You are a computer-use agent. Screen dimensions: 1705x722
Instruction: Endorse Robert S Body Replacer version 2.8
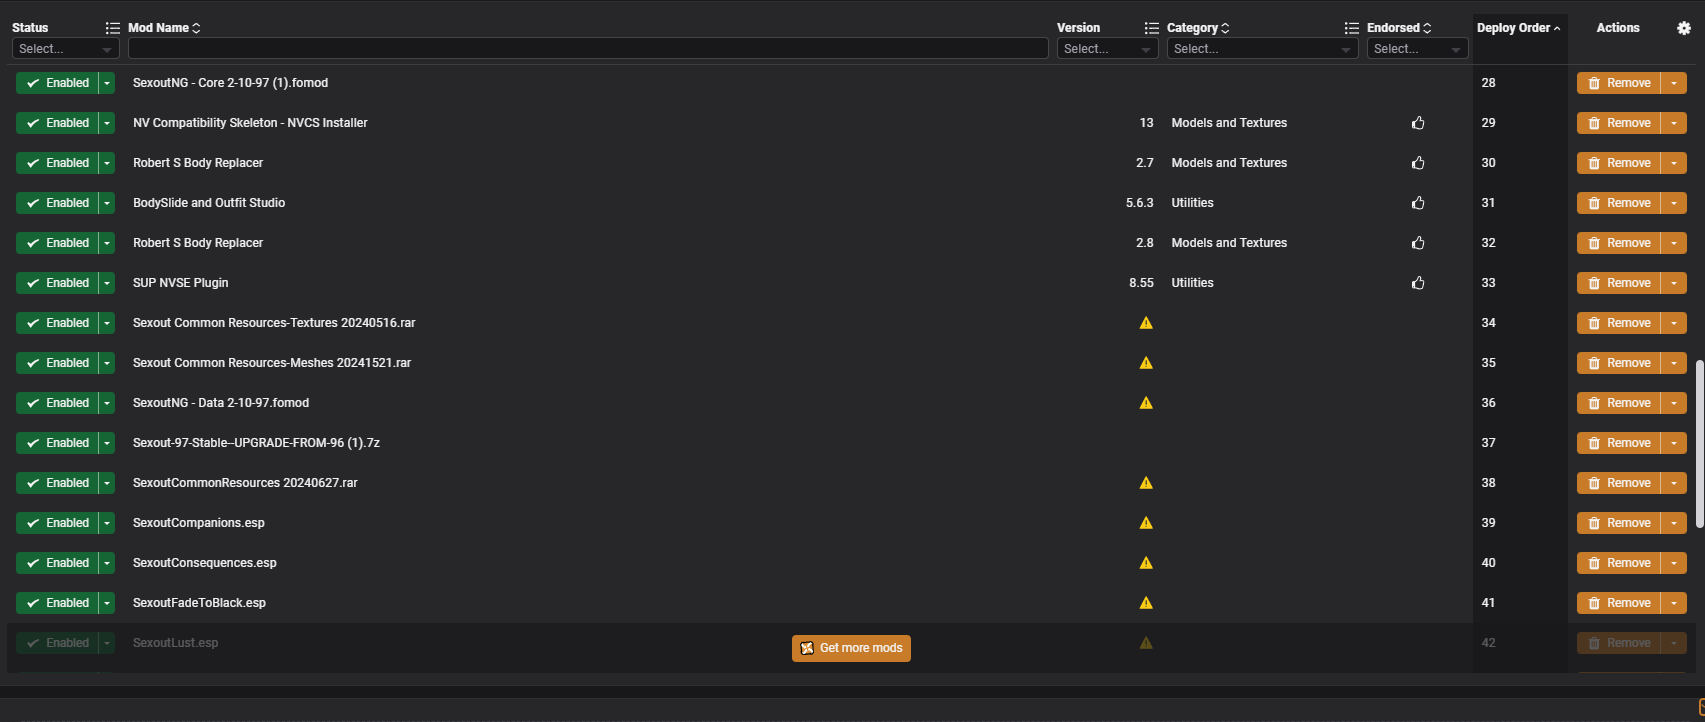pyautogui.click(x=1418, y=243)
